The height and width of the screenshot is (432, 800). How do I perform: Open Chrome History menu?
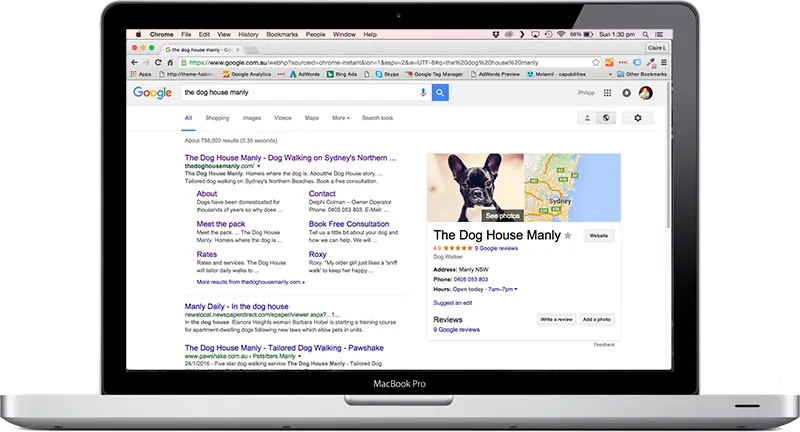coord(248,34)
